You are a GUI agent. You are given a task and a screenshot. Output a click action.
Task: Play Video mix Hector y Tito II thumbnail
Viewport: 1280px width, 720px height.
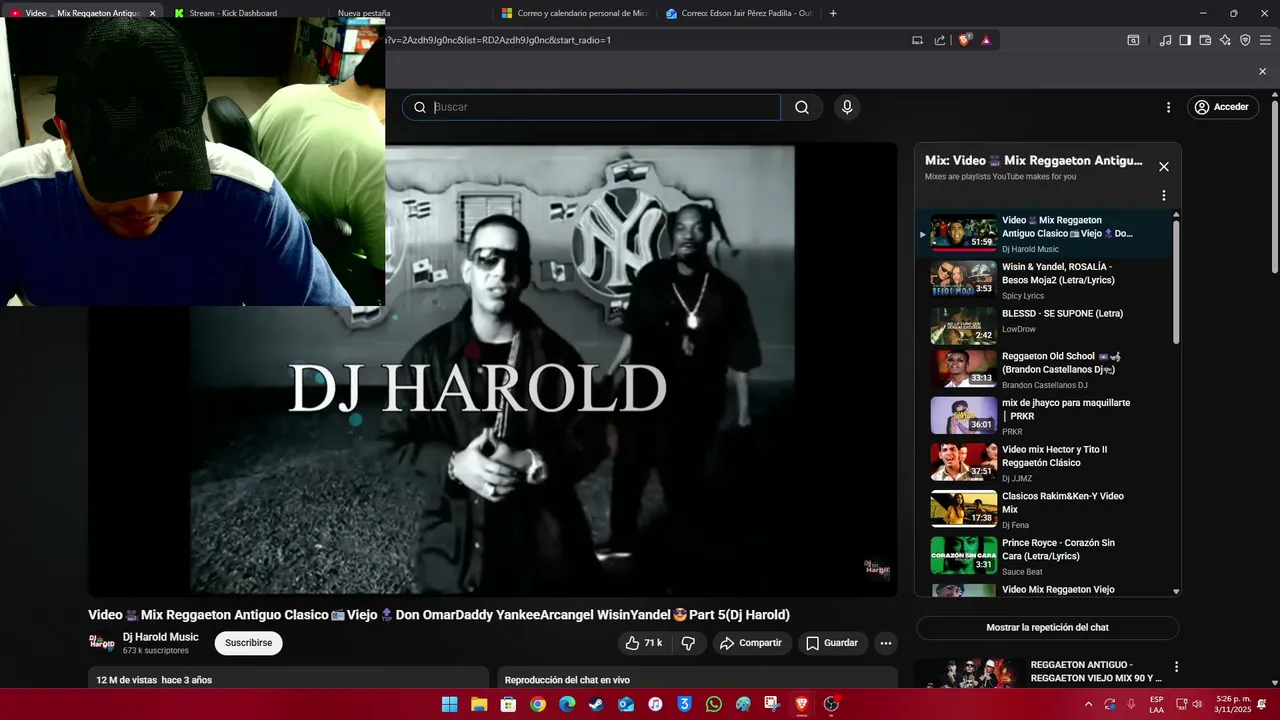coord(964,462)
